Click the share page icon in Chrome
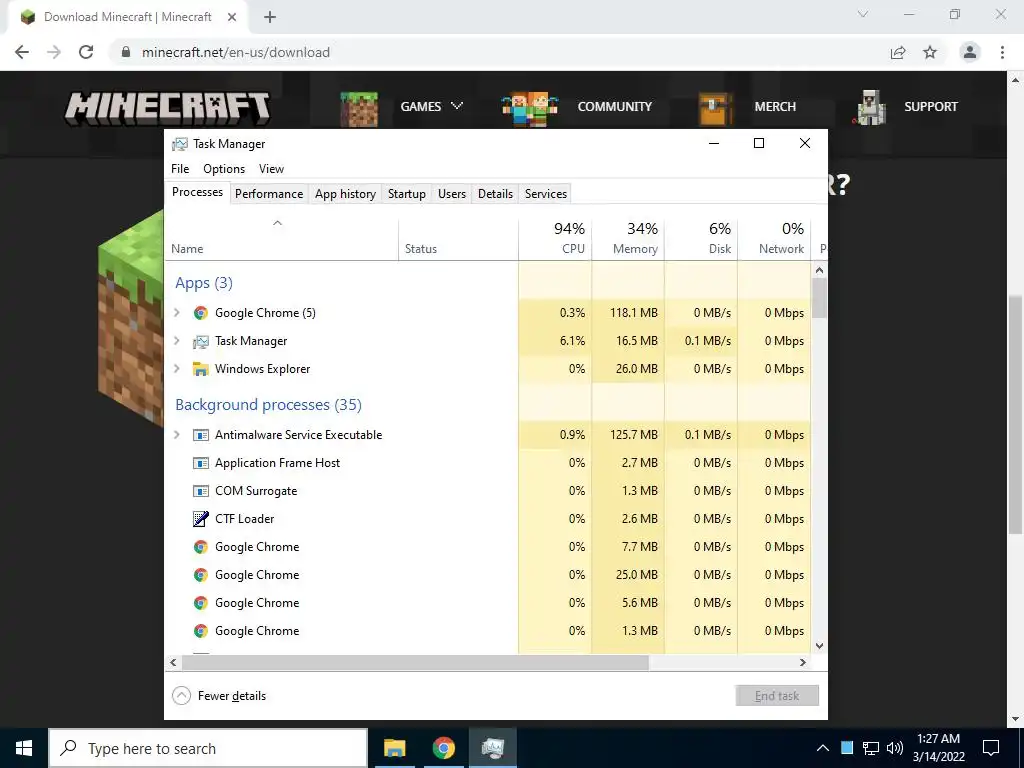The height and width of the screenshot is (768, 1024). (x=898, y=52)
